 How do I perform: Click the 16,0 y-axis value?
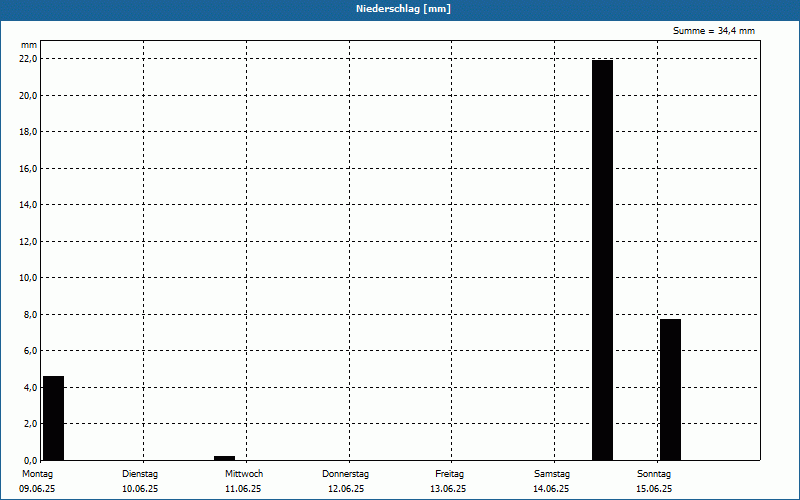(x=29, y=168)
